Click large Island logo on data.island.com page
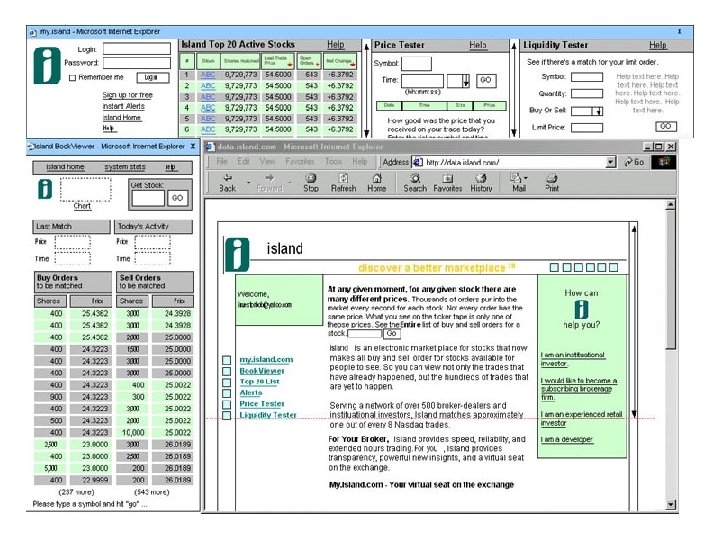This screenshot has height=540, width=720. (x=237, y=254)
